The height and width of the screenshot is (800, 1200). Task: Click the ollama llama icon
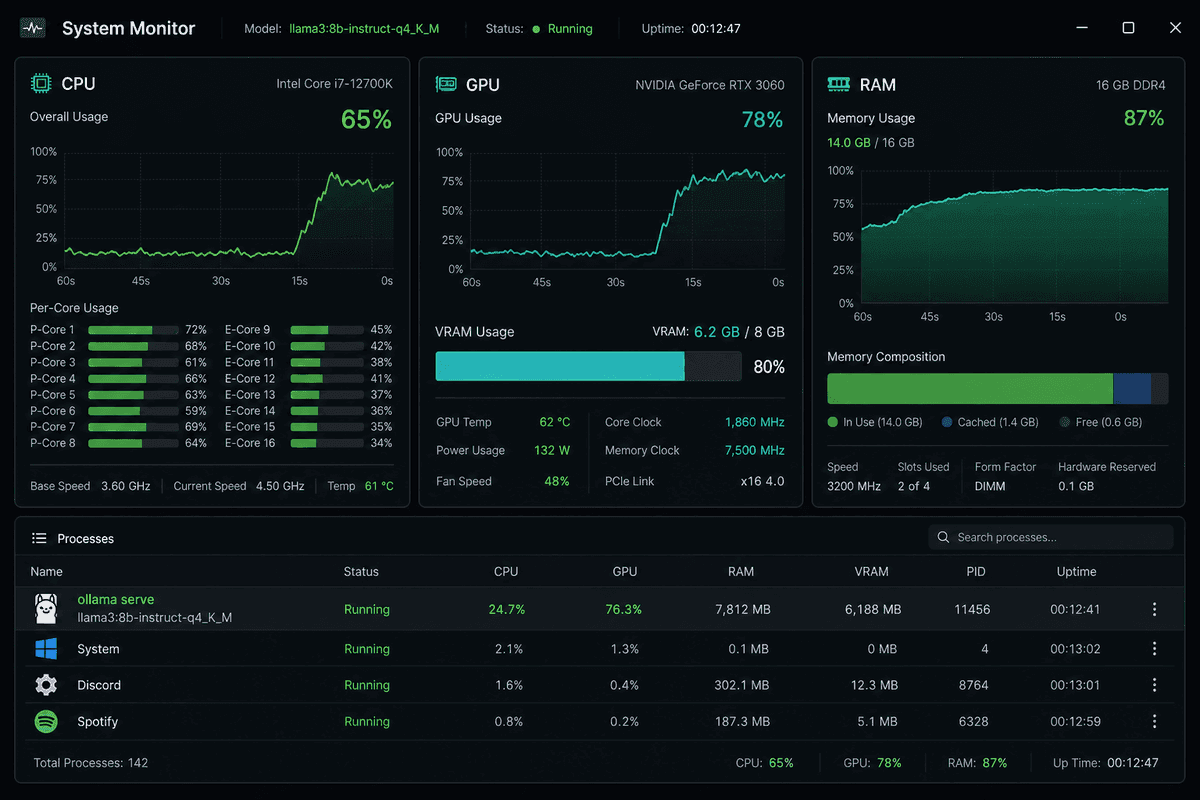coord(46,608)
